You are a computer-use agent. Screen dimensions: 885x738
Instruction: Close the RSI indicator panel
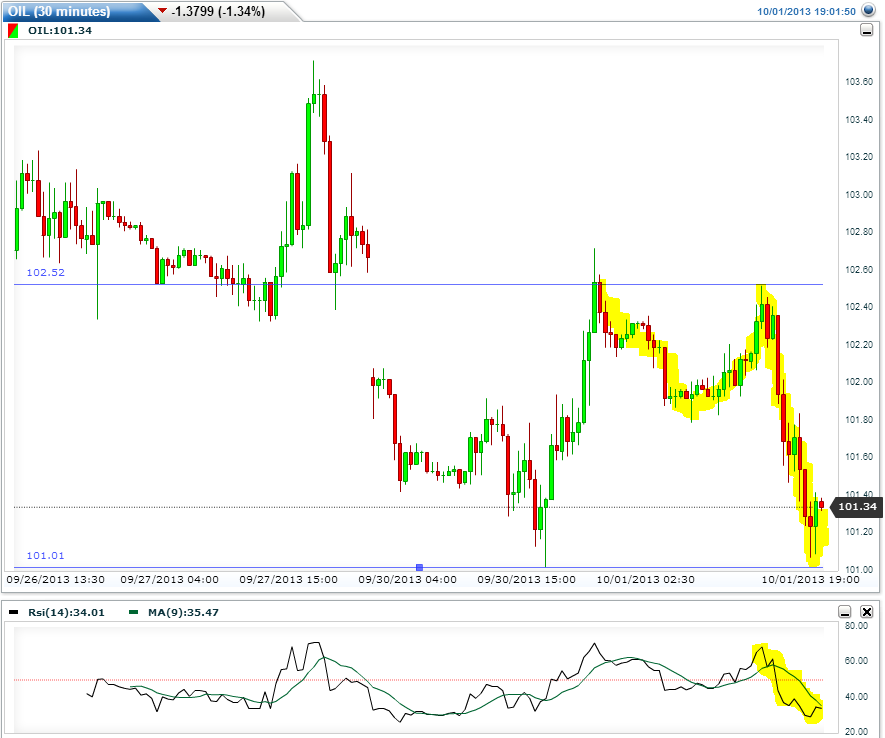866,612
